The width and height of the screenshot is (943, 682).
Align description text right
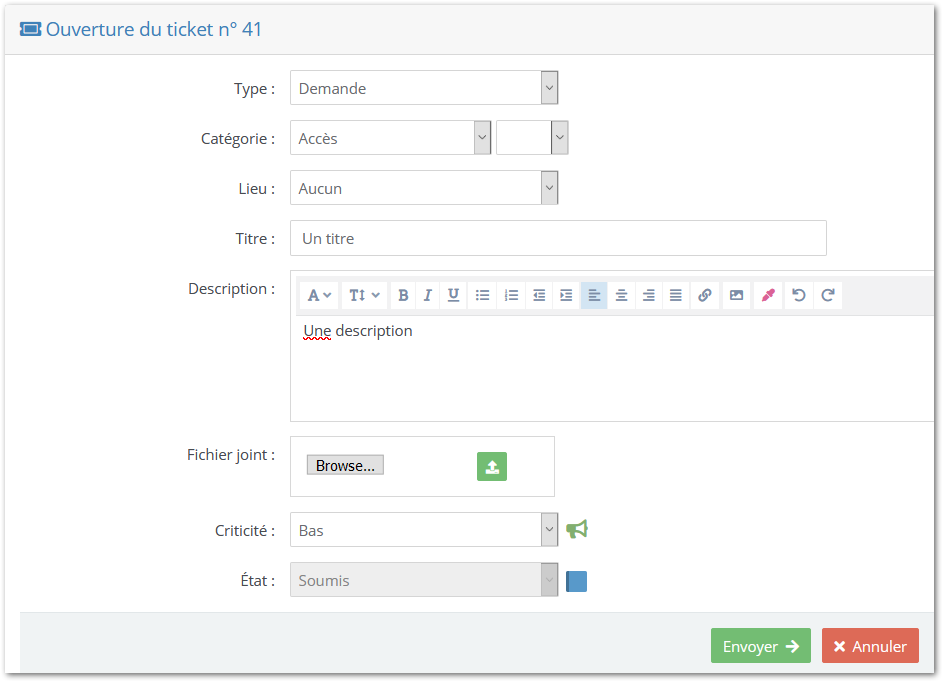[x=648, y=295]
